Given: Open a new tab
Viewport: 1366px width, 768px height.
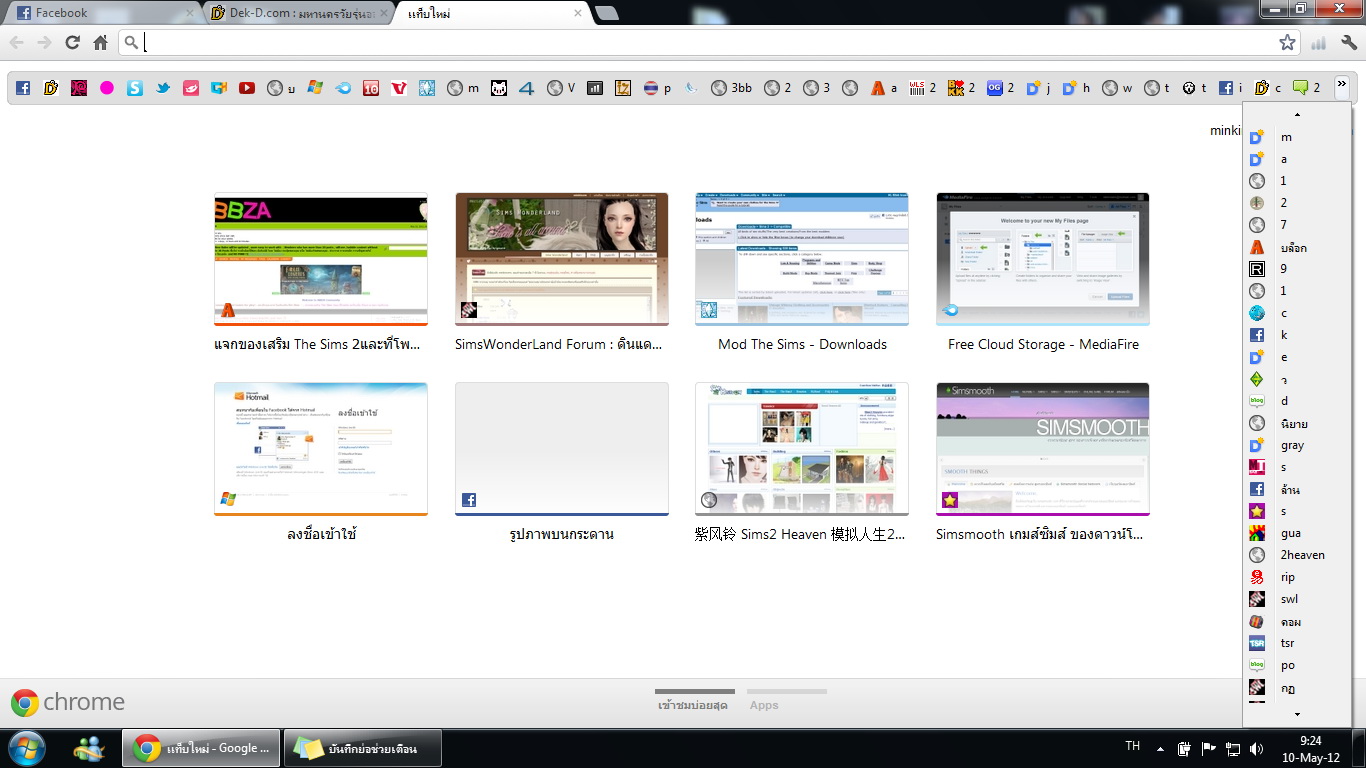Looking at the screenshot, I should (x=606, y=13).
